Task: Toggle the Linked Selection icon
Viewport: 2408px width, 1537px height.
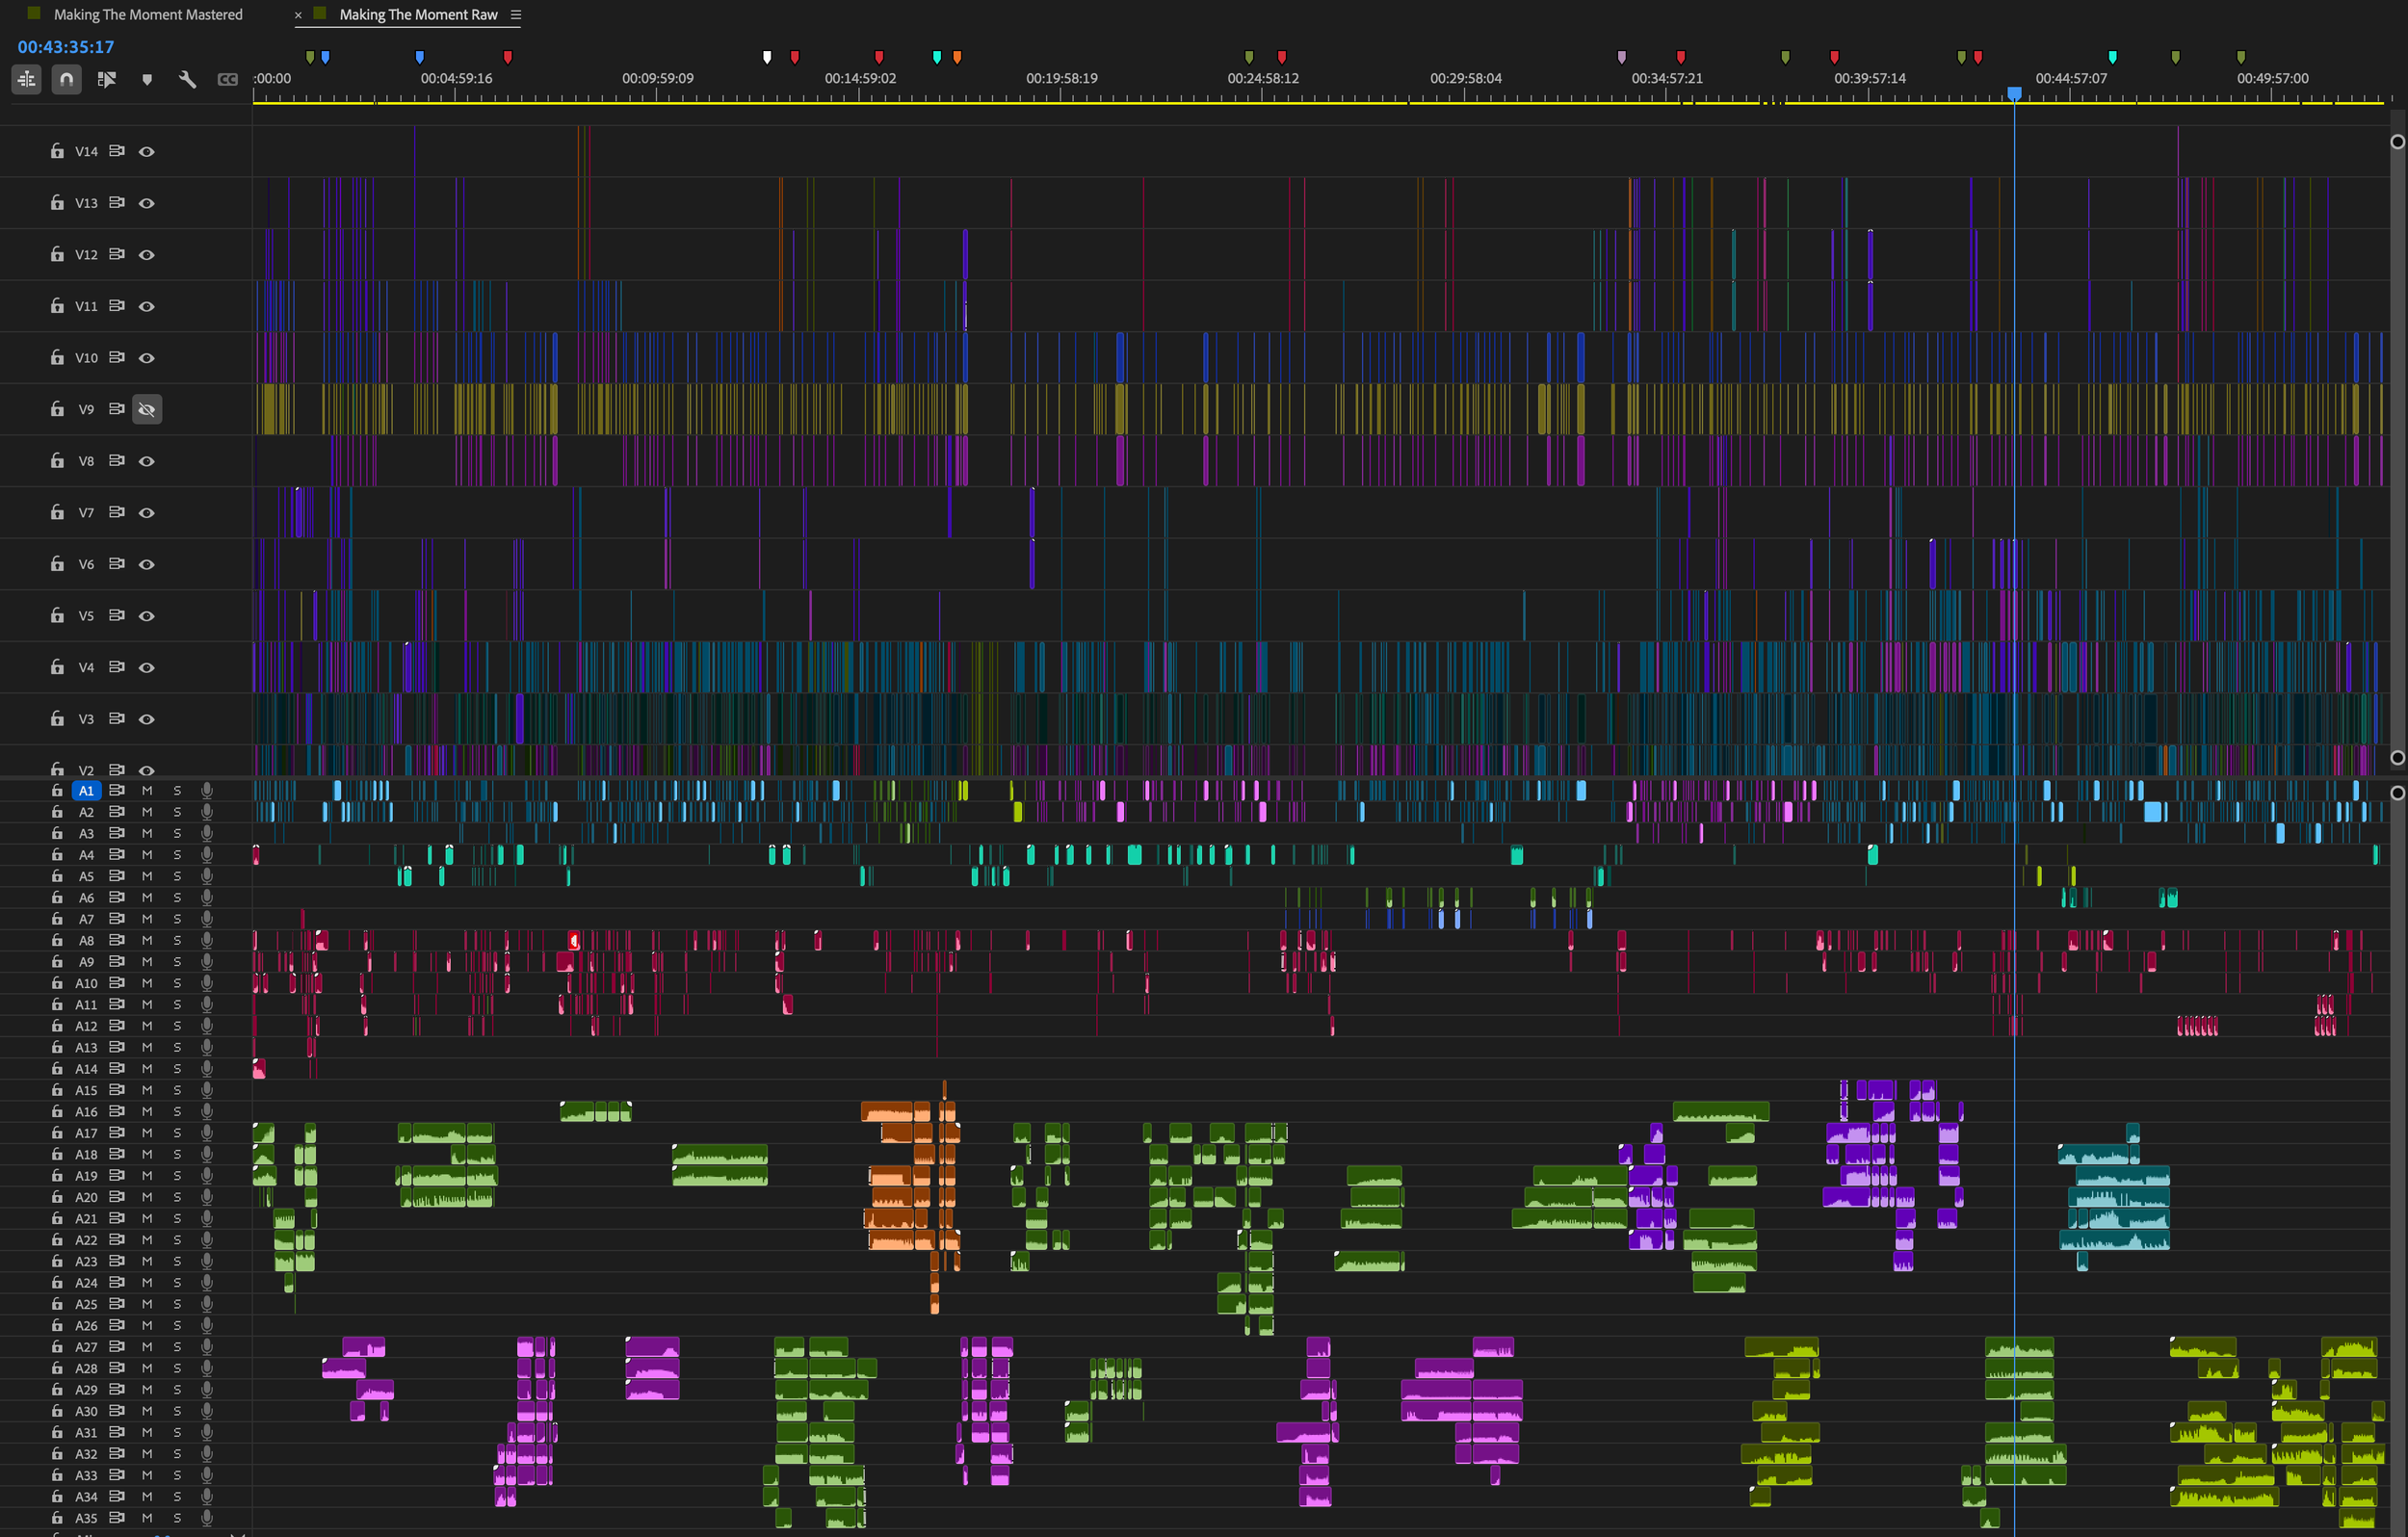Action: coord(106,79)
